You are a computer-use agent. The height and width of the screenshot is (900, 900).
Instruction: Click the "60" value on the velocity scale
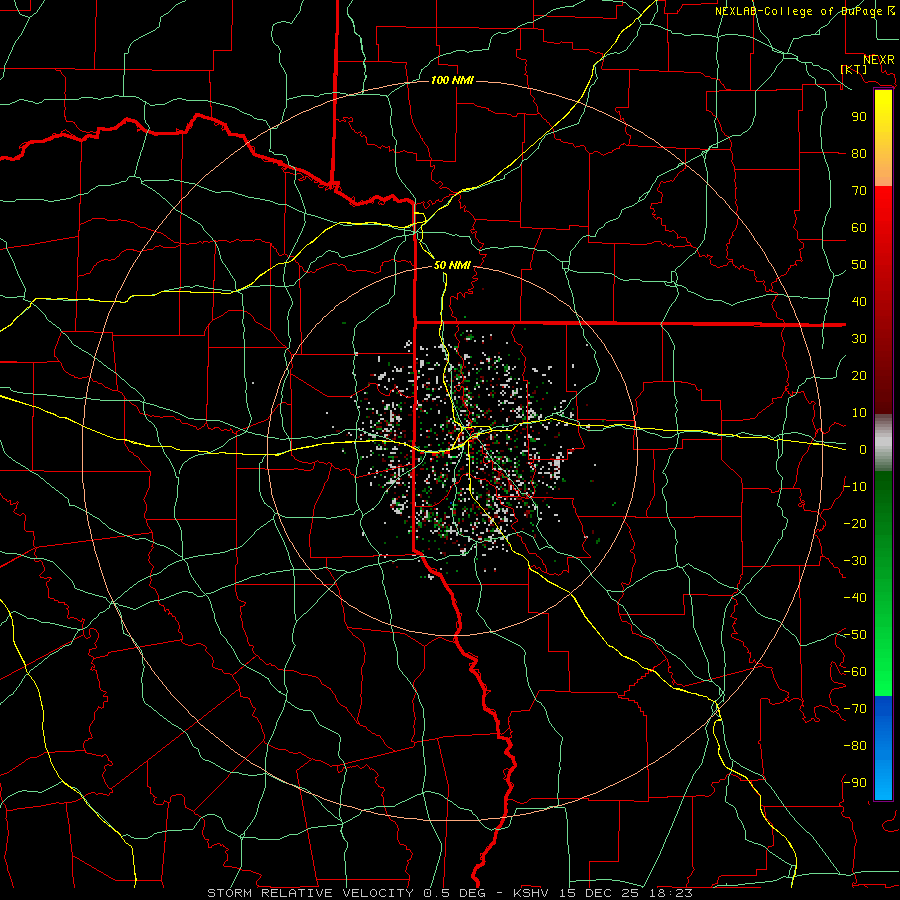[x=859, y=228]
